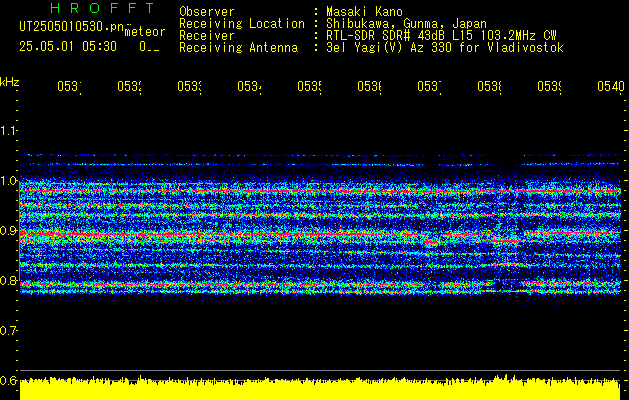
Task: Click the 0.9 kHz axis label
Action: [8, 230]
